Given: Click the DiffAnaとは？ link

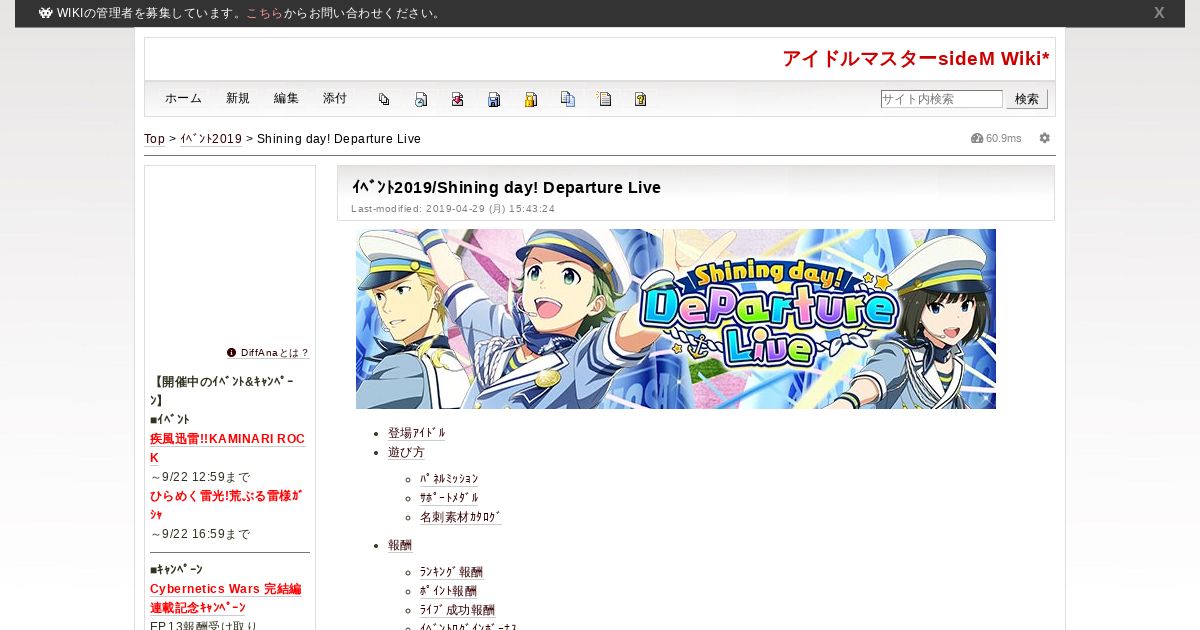Looking at the screenshot, I should (x=275, y=353).
